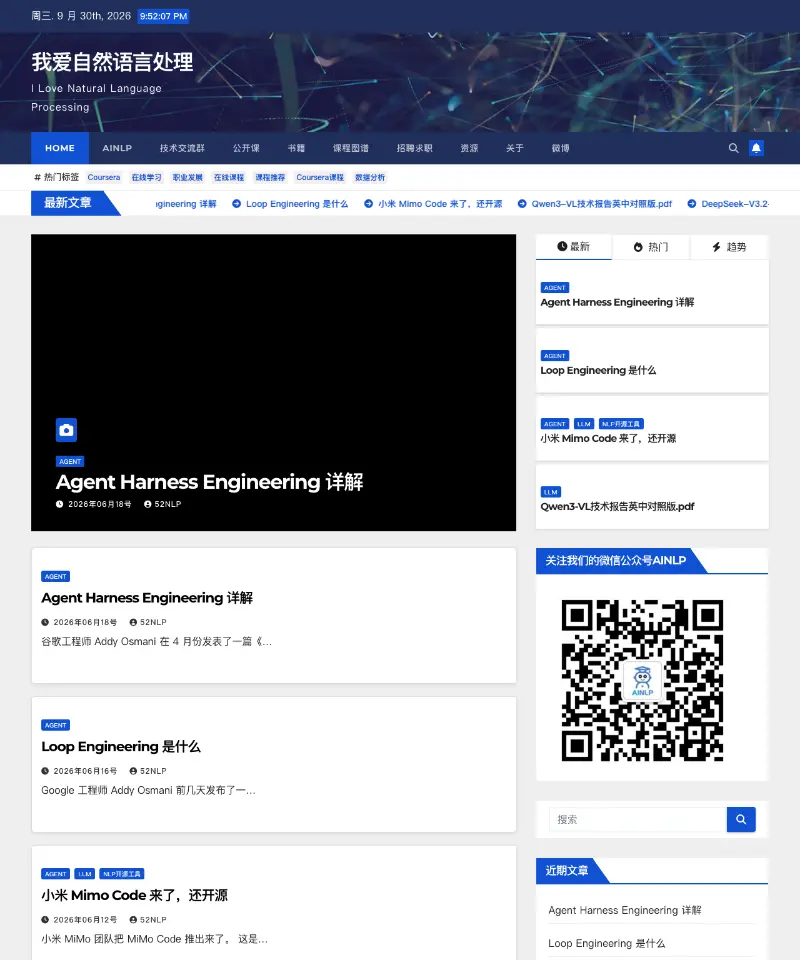Click the 职业发展 hot tag

pos(188,178)
